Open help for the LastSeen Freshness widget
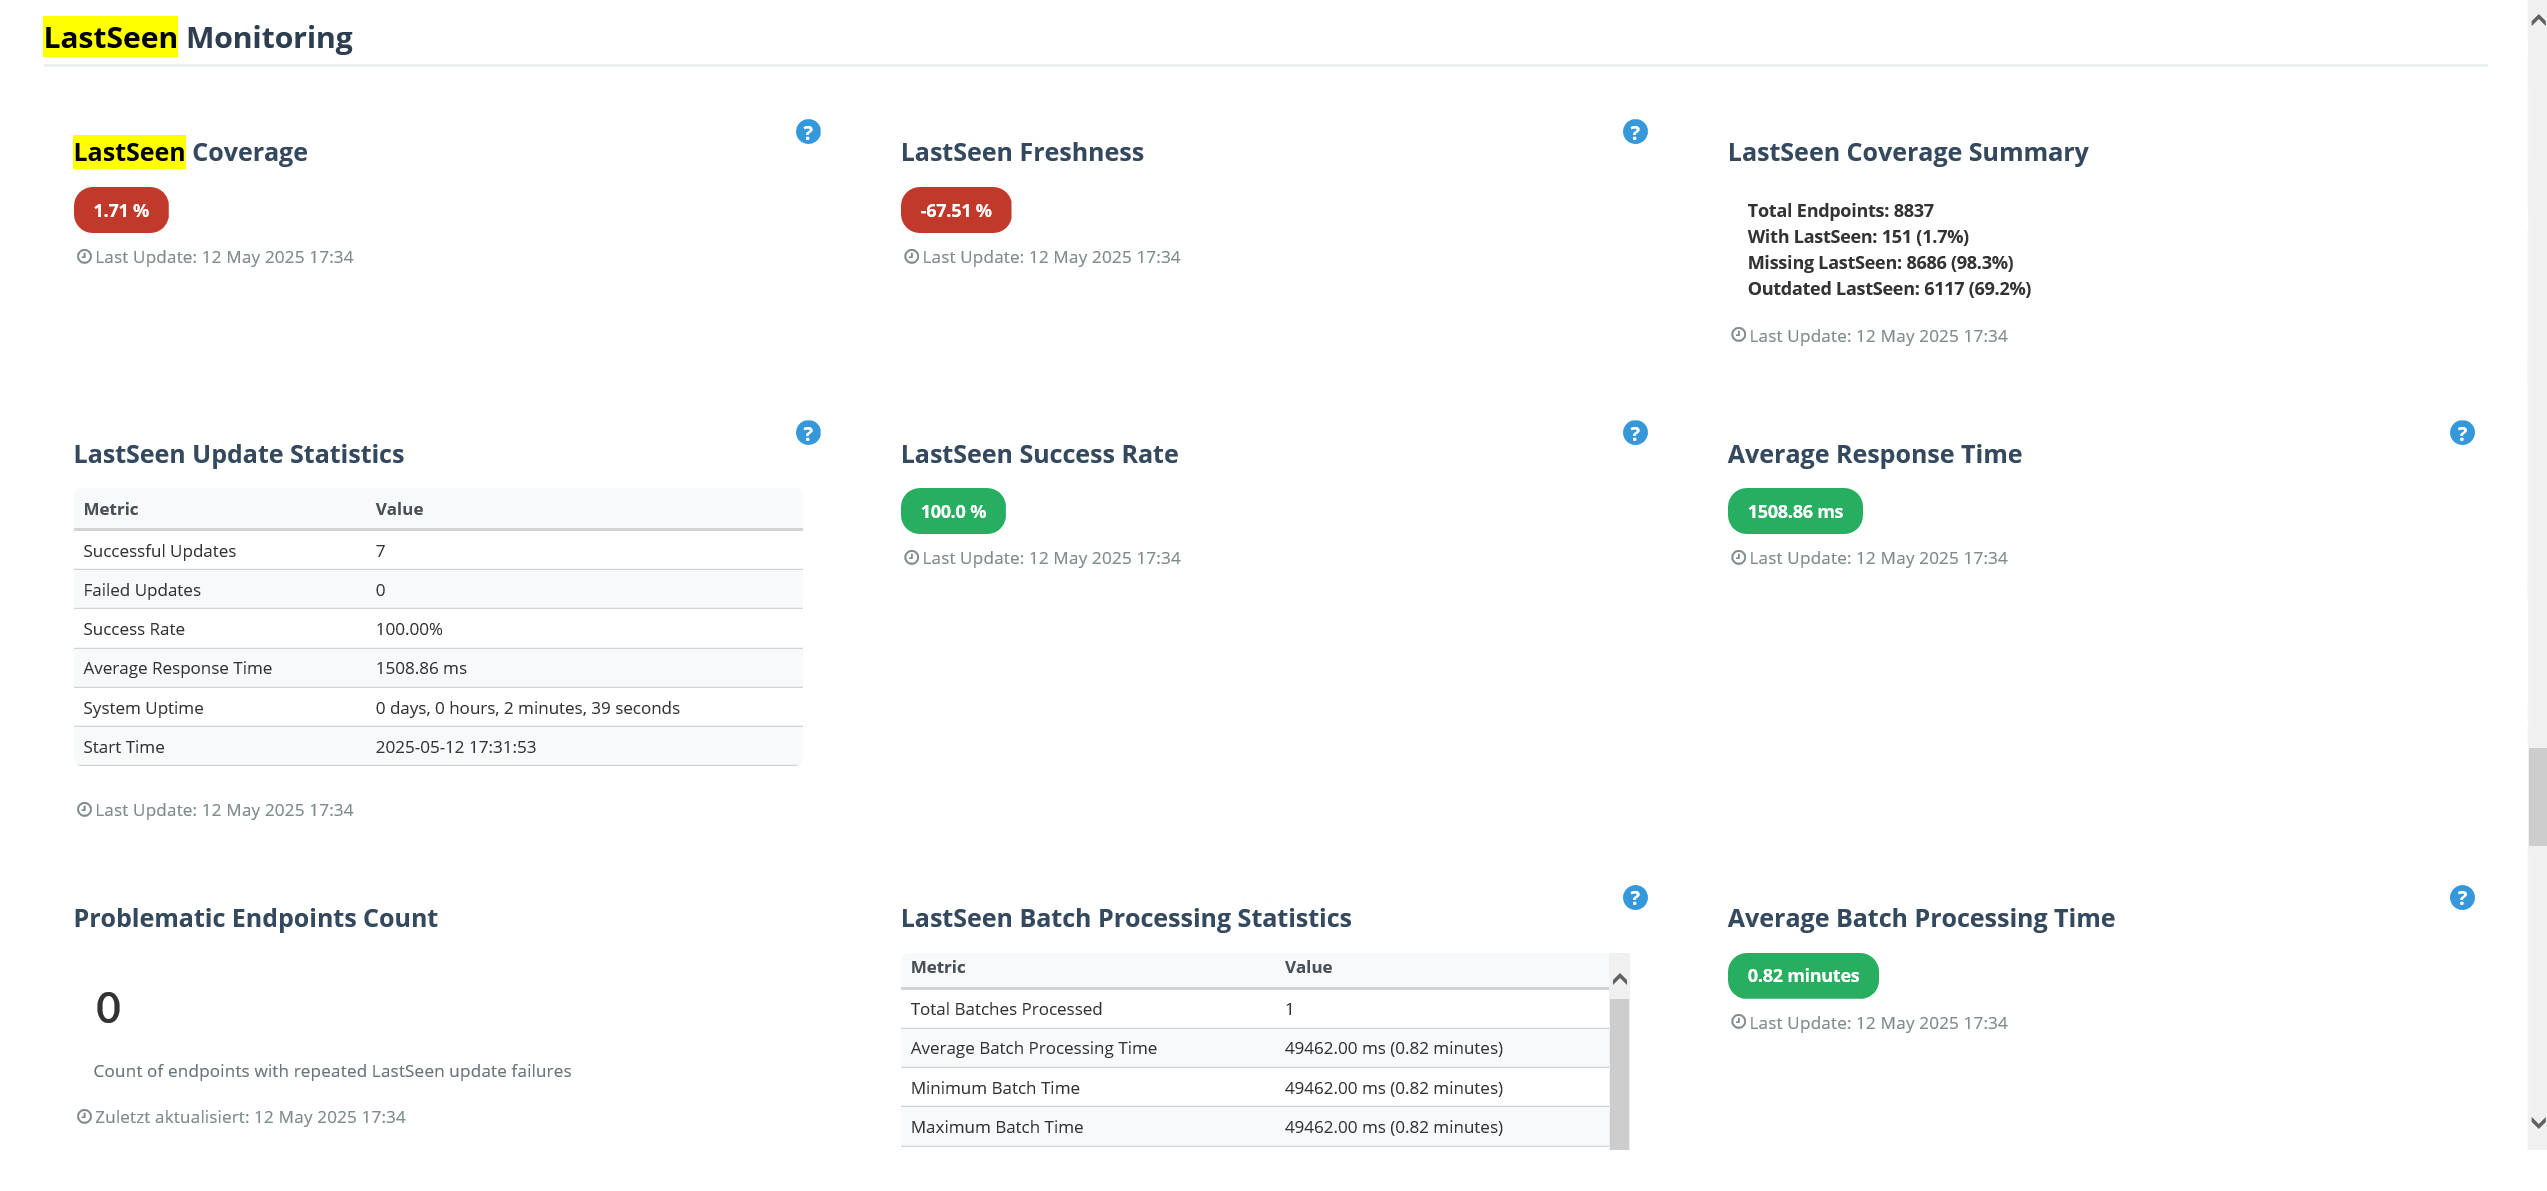The height and width of the screenshot is (1191, 2547). 1635,131
